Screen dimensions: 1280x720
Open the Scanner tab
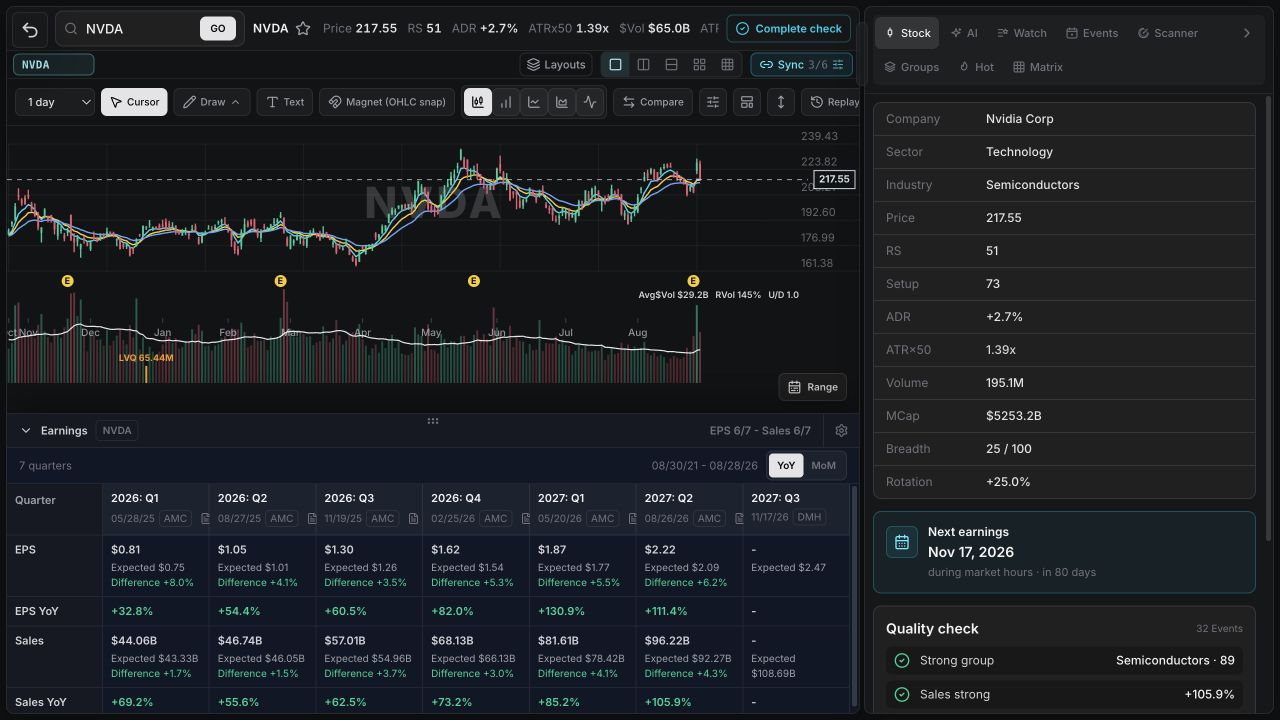(1167, 33)
